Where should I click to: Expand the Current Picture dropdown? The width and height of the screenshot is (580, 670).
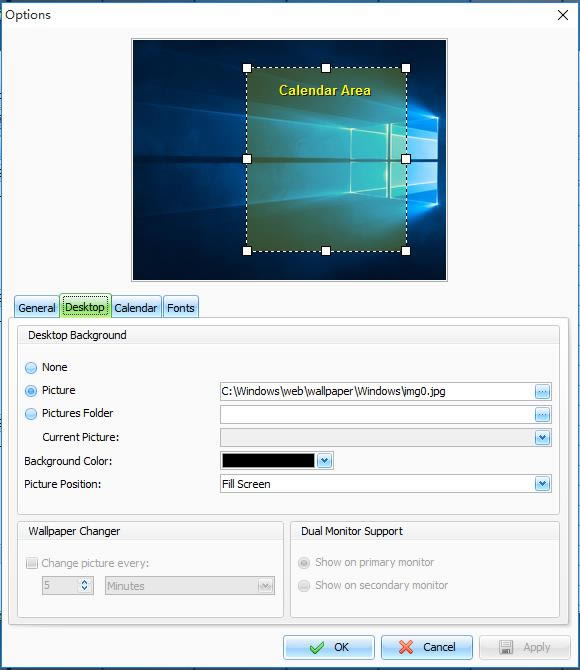point(542,438)
